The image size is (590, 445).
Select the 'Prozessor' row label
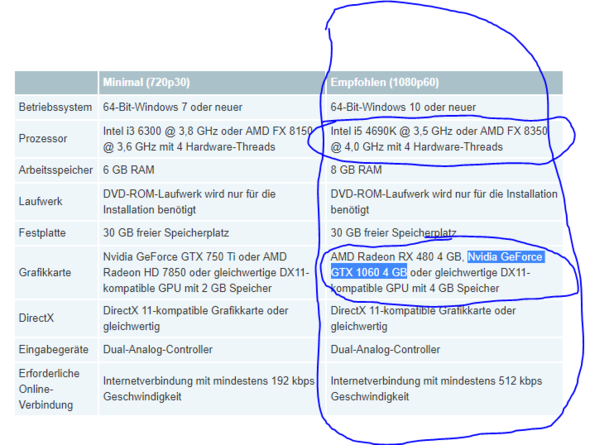(x=43, y=138)
